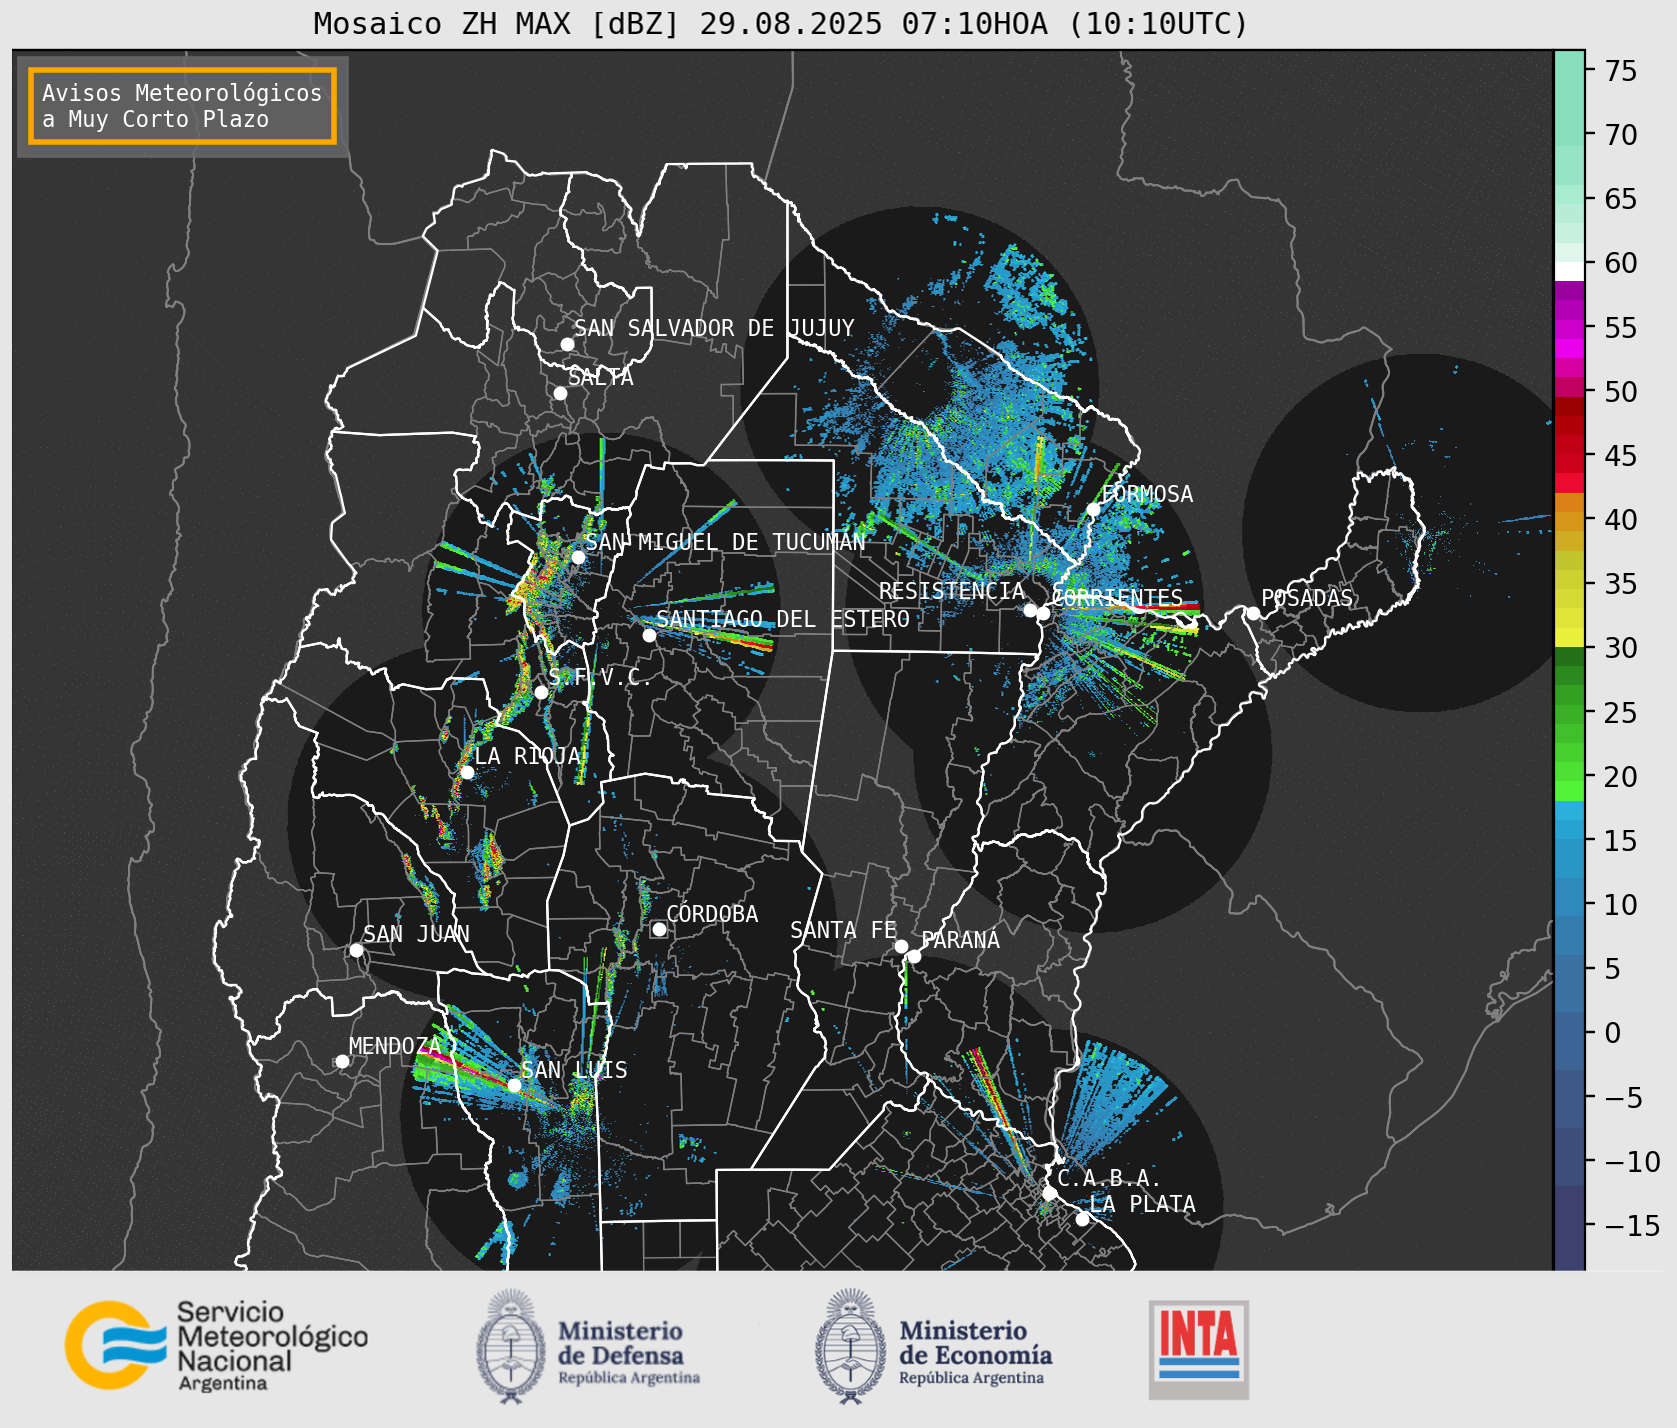Click the PARANÁ city label
The width and height of the screenshot is (1677, 1428).
(x=961, y=940)
